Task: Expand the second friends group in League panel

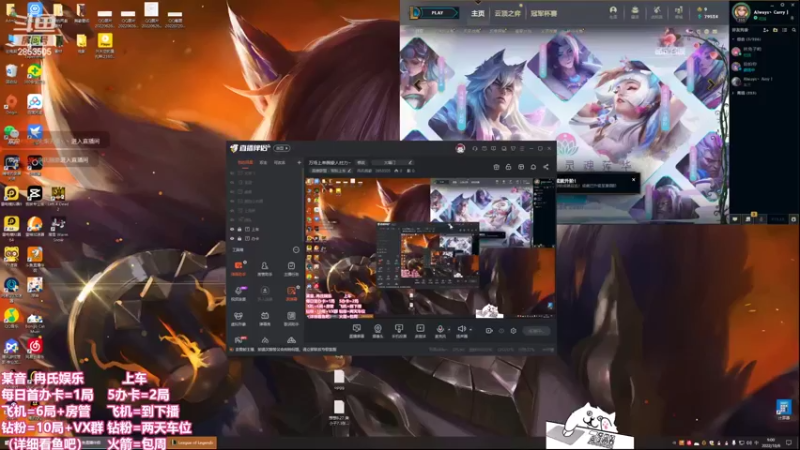Action: pyautogui.click(x=734, y=93)
